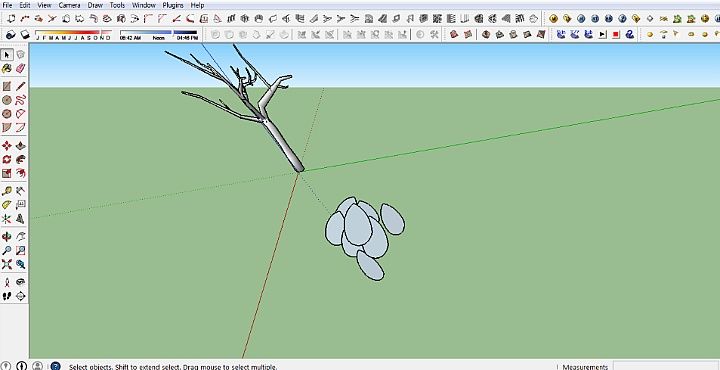Click the person icon in status bar
The width and height of the screenshot is (720, 370).
[38, 366]
